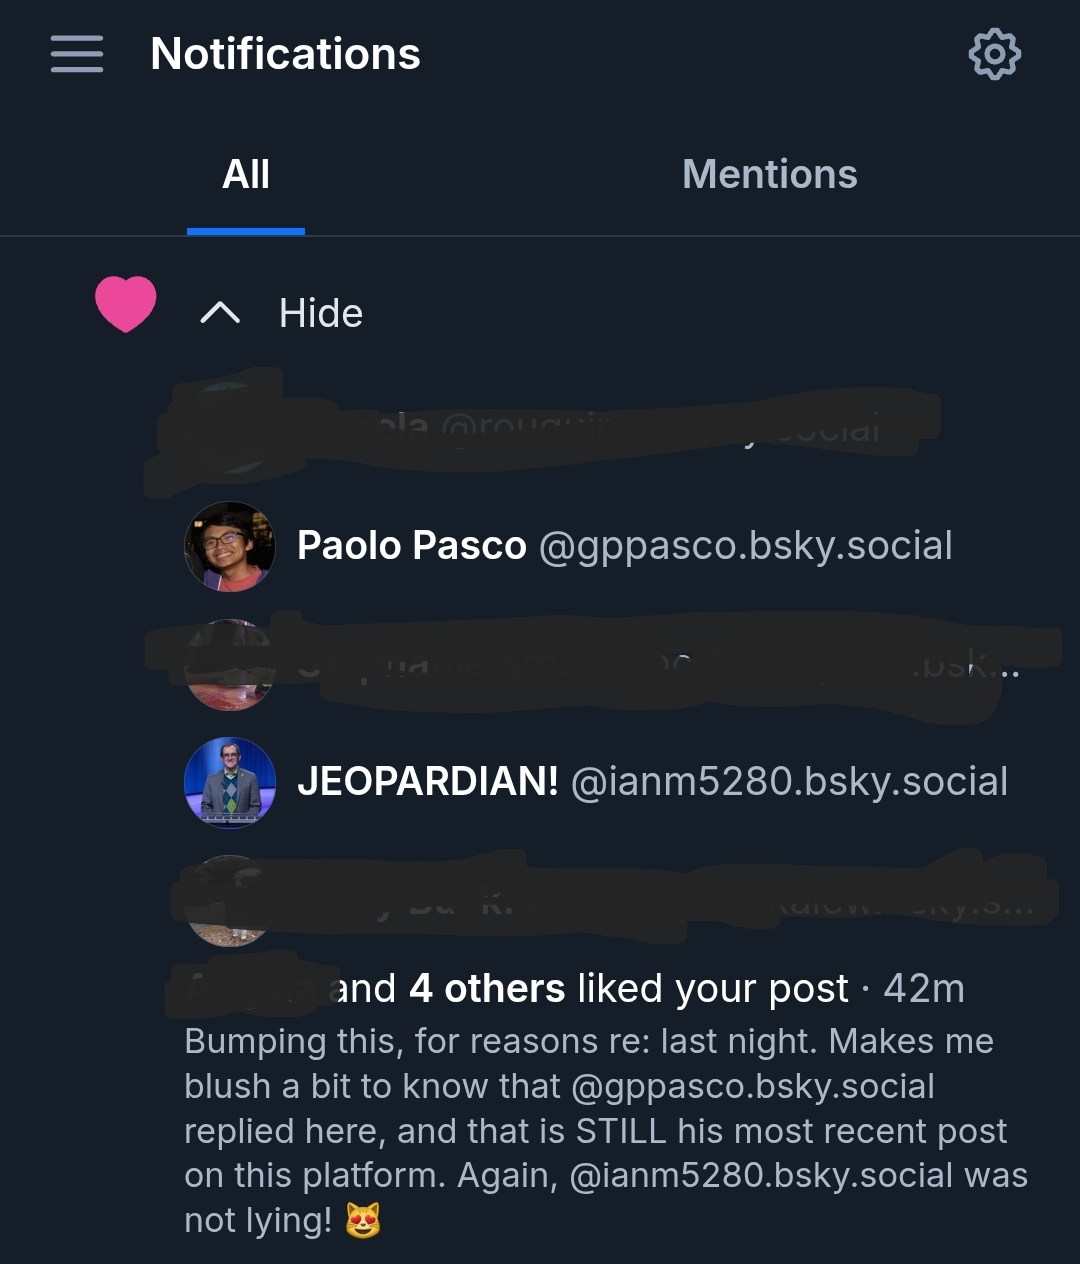Click the Hide label
Viewport: 1080px width, 1264px height.
pyautogui.click(x=320, y=314)
